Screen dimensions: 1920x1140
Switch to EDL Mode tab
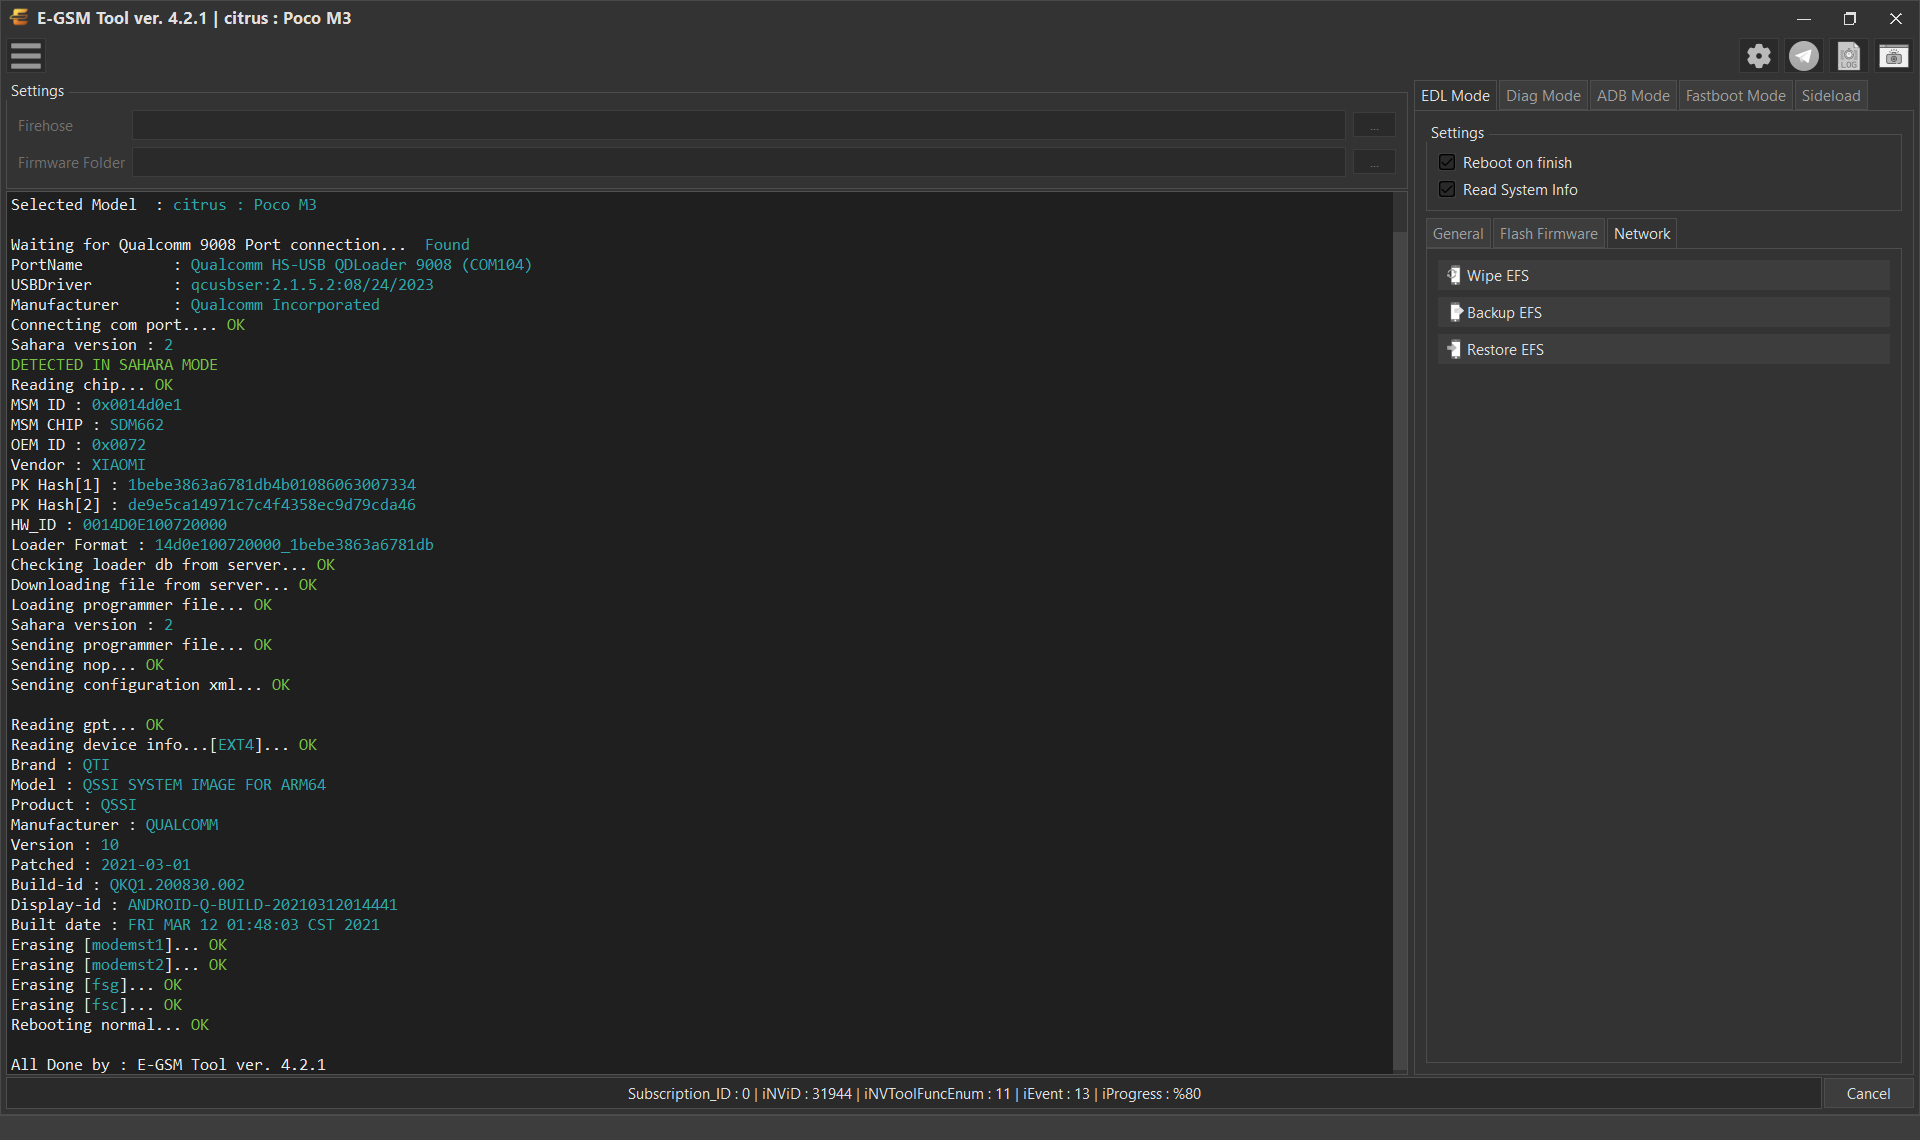[x=1455, y=96]
